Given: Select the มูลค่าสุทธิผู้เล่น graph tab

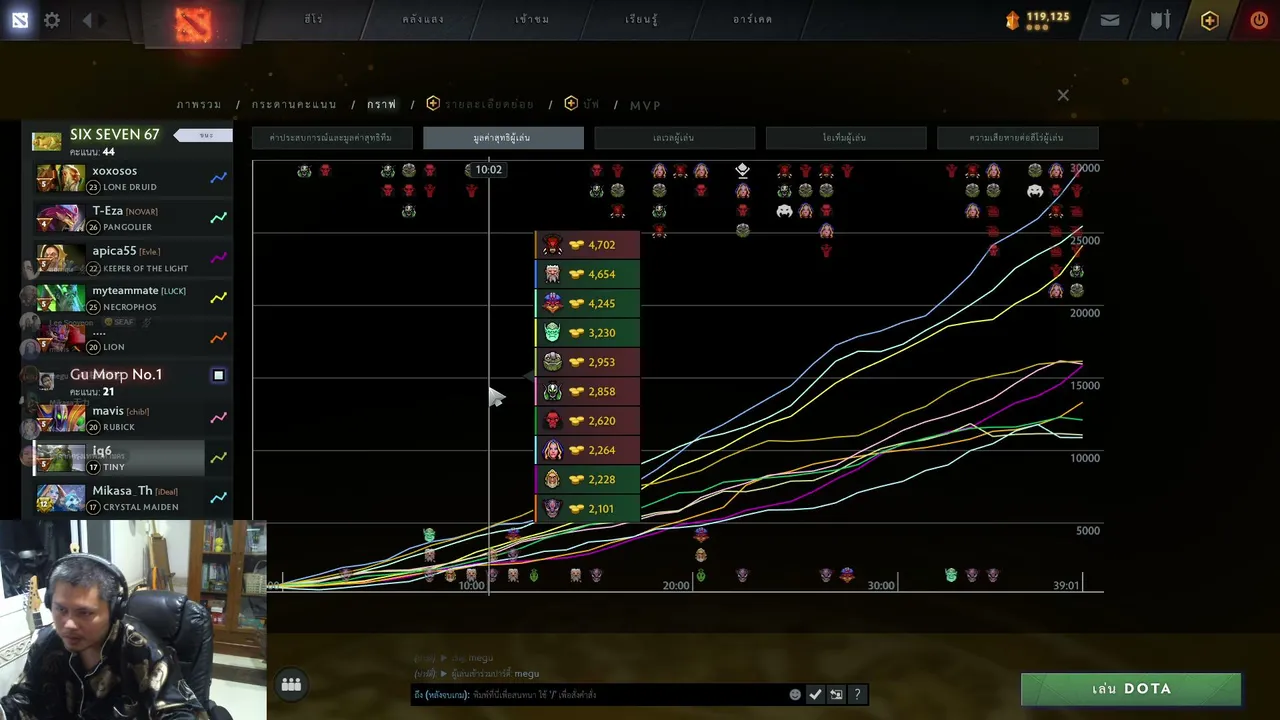Looking at the screenshot, I should tap(503, 138).
